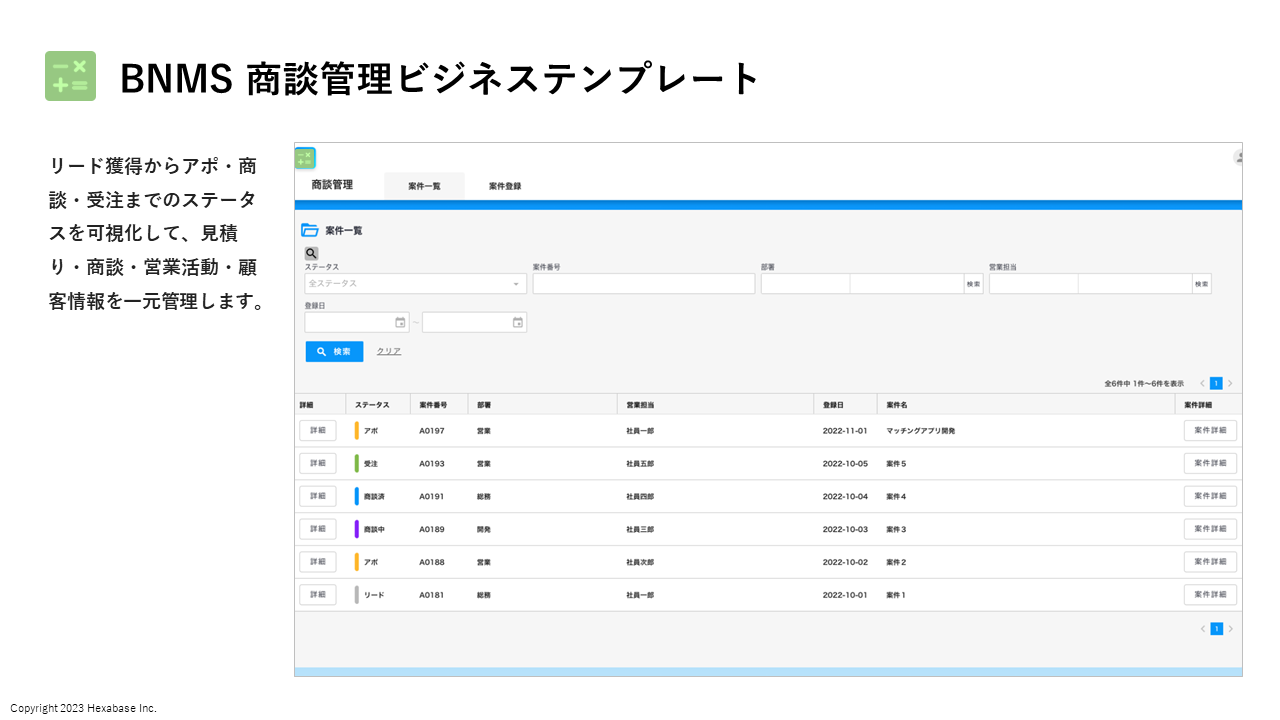Click 案件詳細 button for 案件1
This screenshot has height=720, width=1280.
(1210, 595)
